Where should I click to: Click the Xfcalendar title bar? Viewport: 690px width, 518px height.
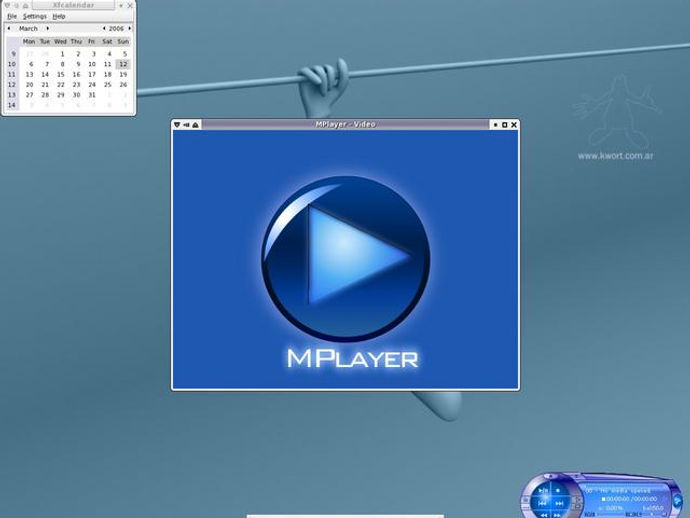point(73,5)
